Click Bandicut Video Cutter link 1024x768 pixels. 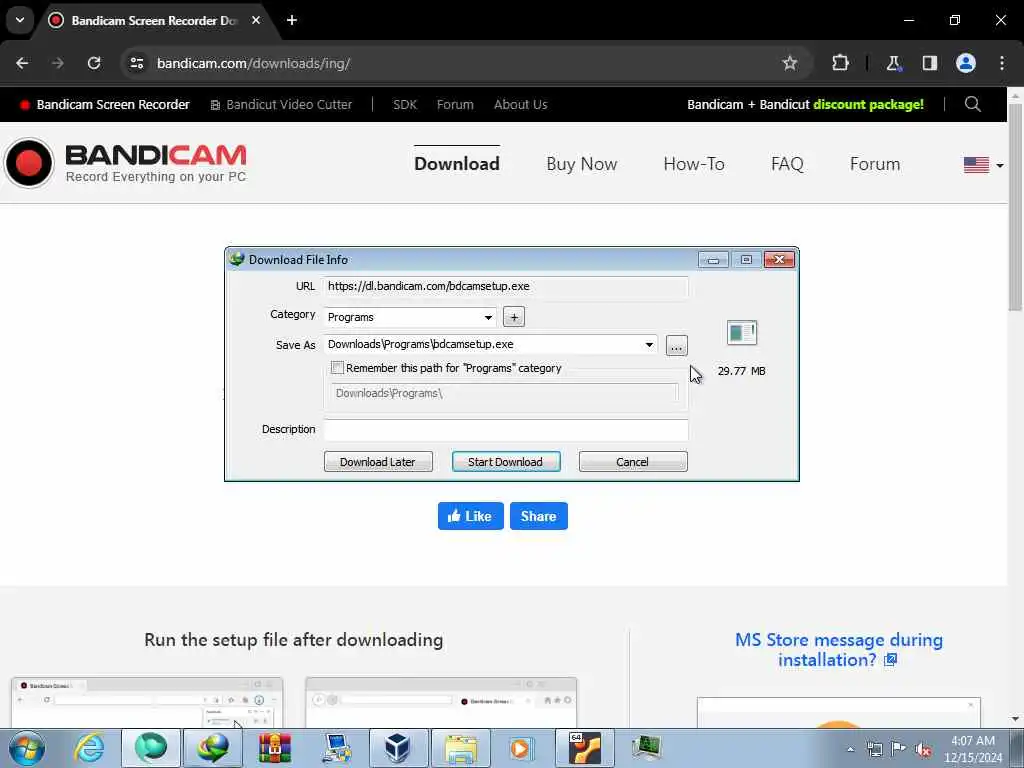[281, 104]
